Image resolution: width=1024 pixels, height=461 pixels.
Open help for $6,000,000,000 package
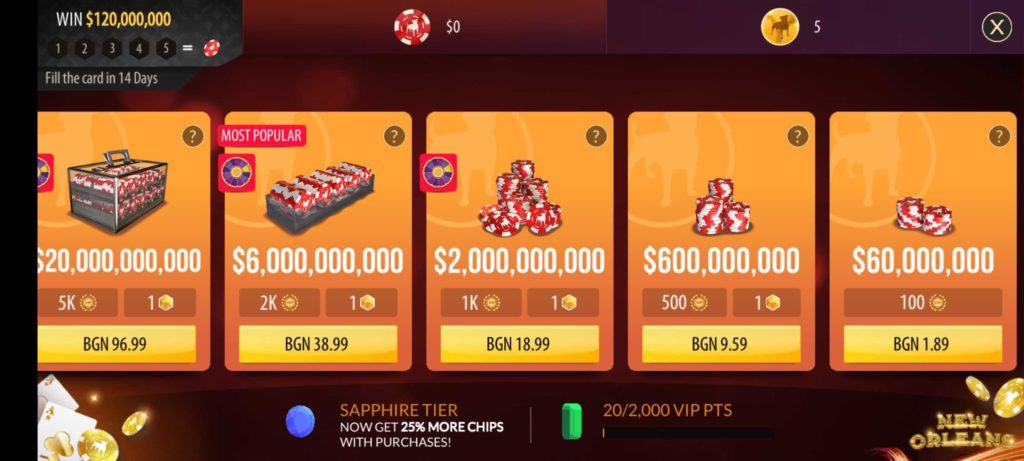pyautogui.click(x=394, y=136)
